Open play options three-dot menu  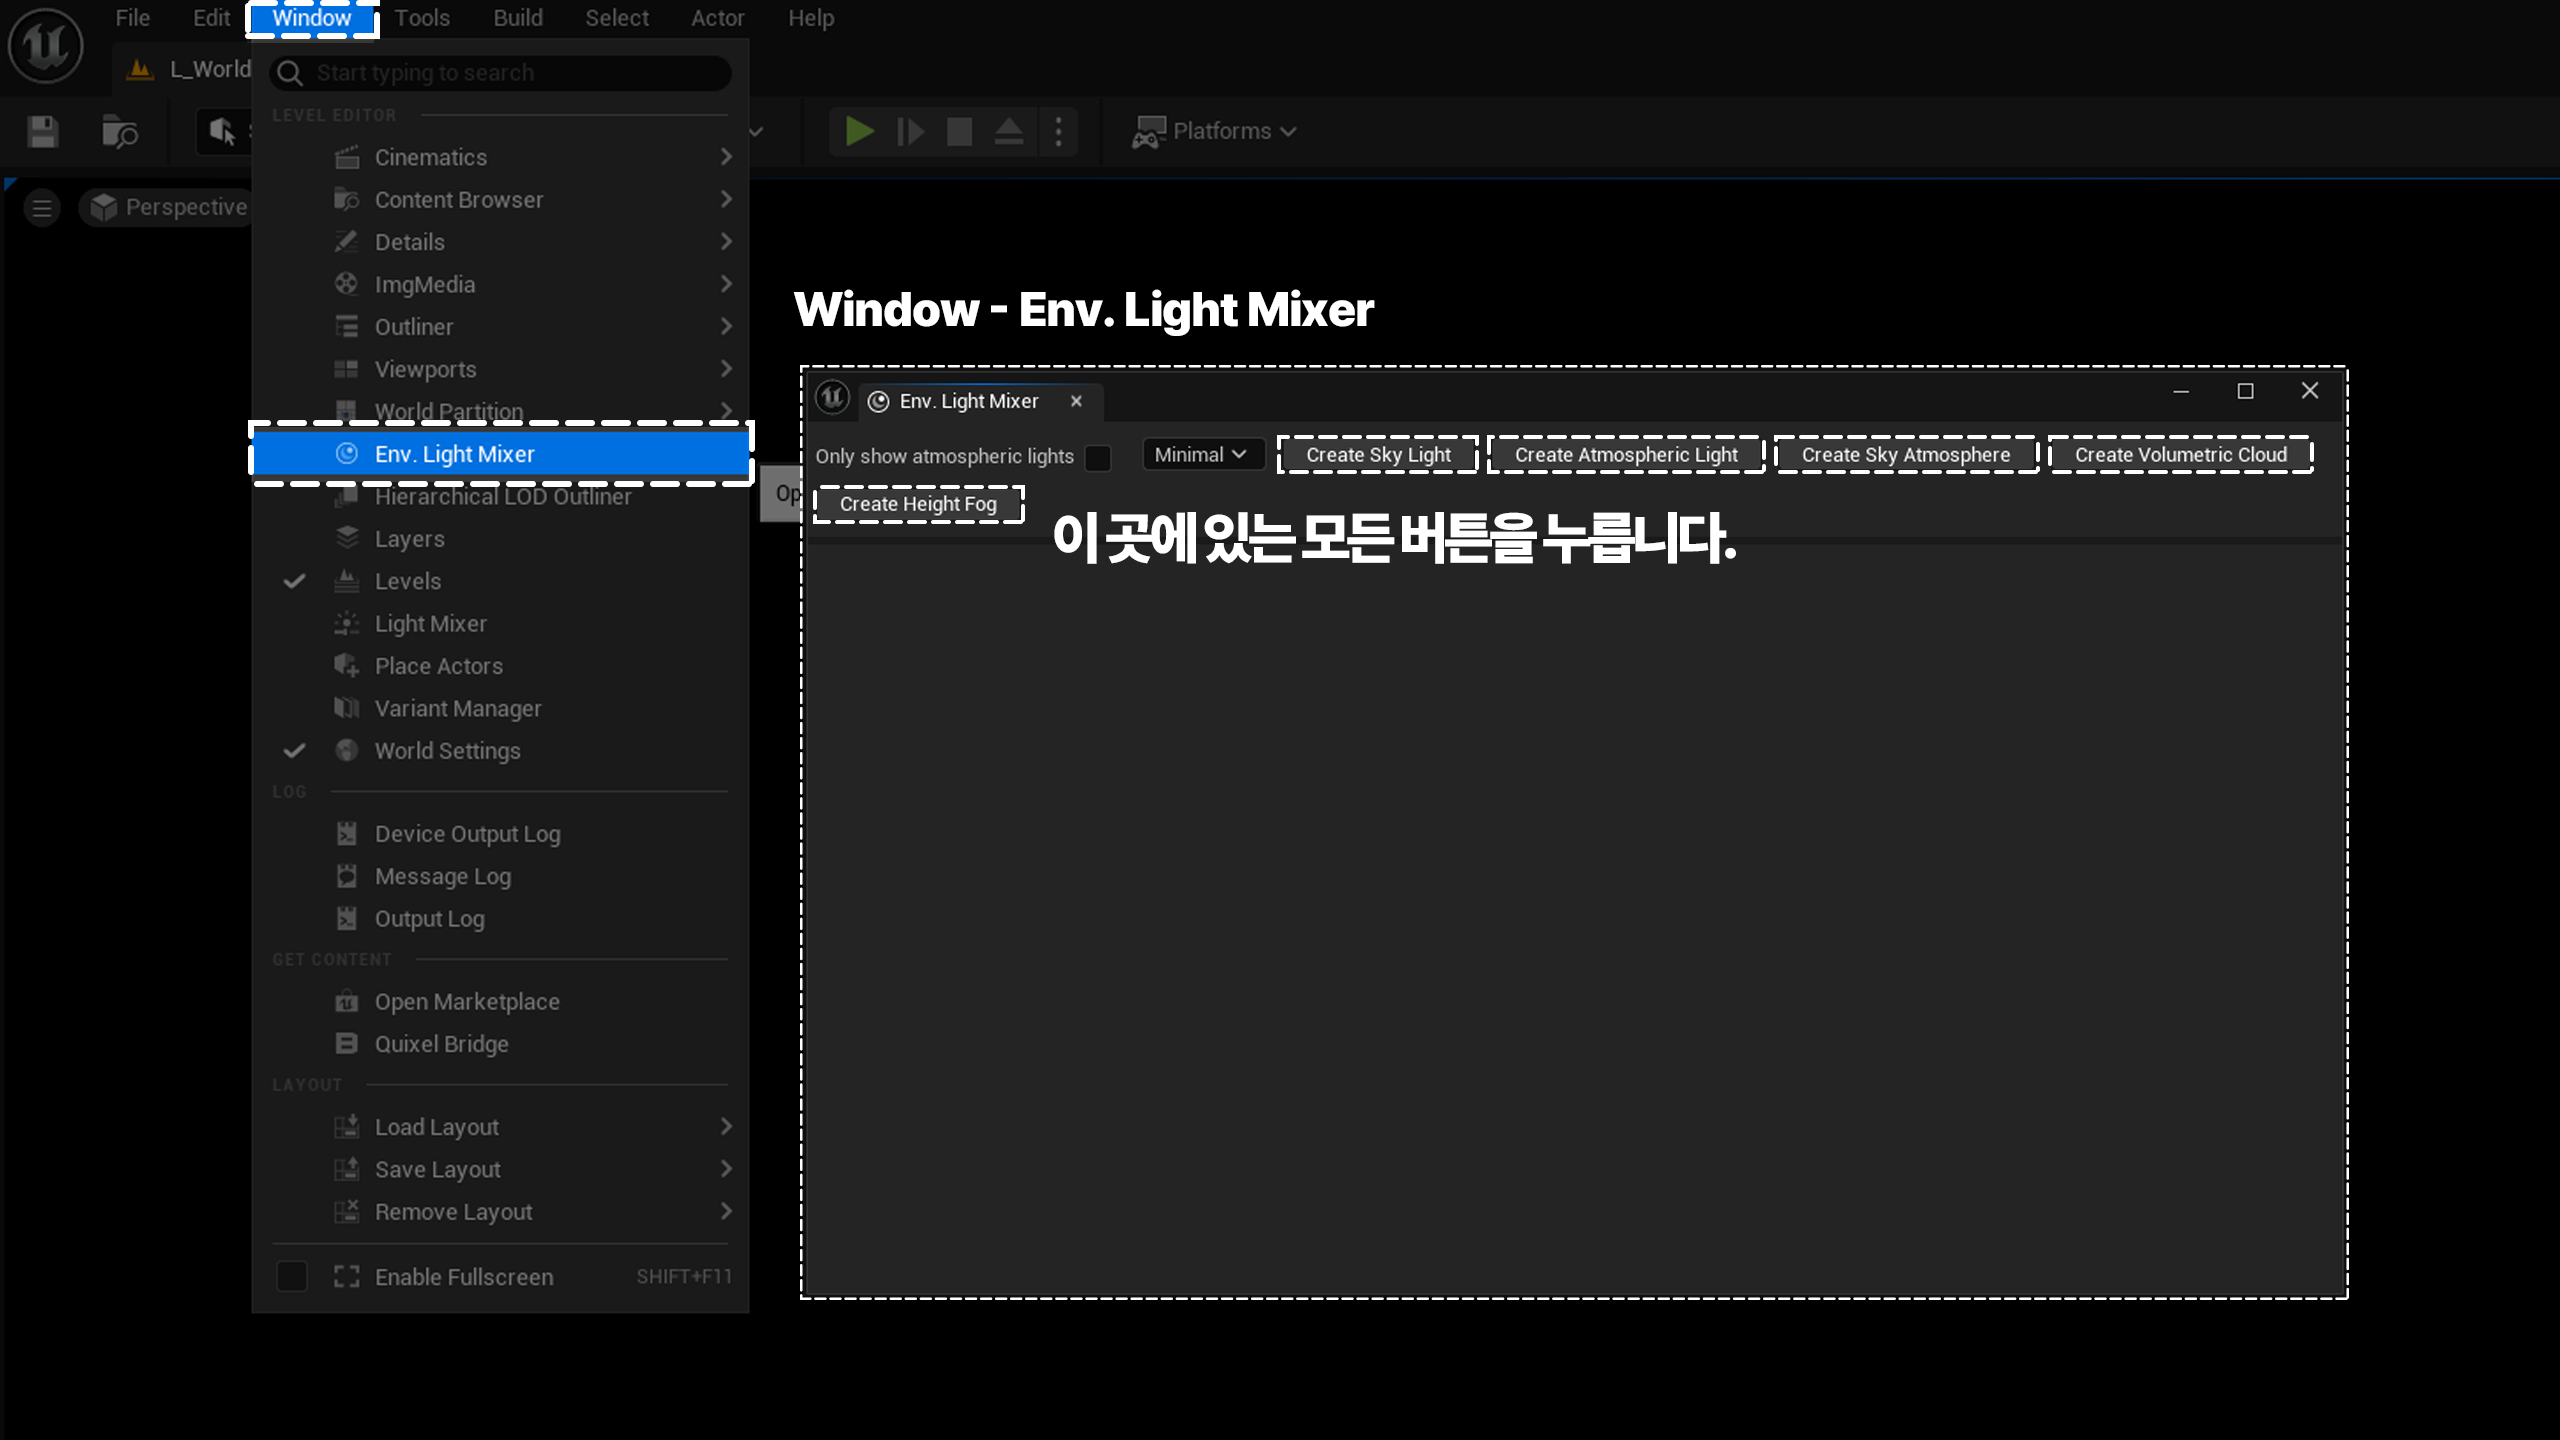(1058, 131)
